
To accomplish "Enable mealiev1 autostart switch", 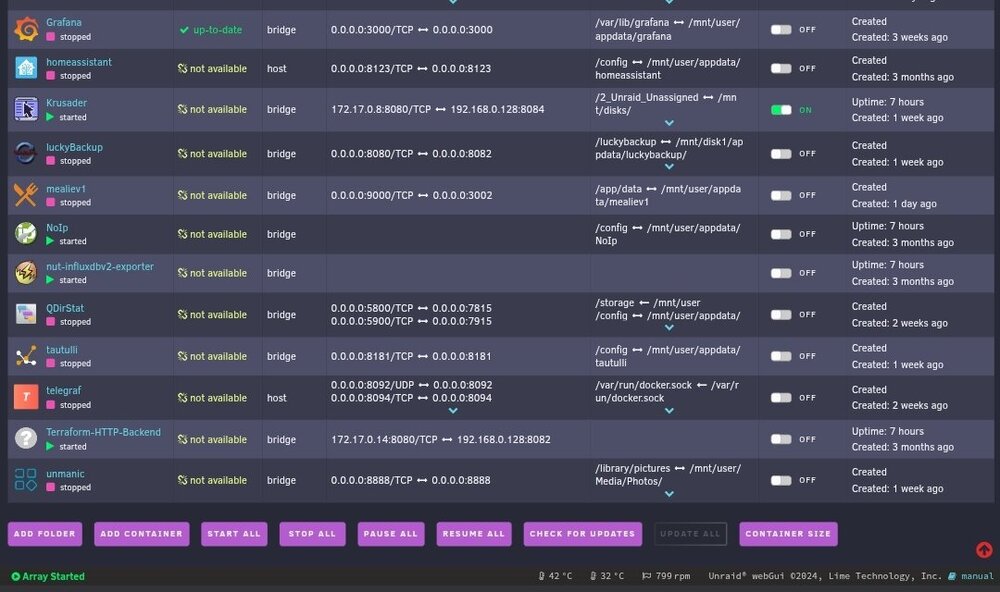I will pyautogui.click(x=781, y=195).
